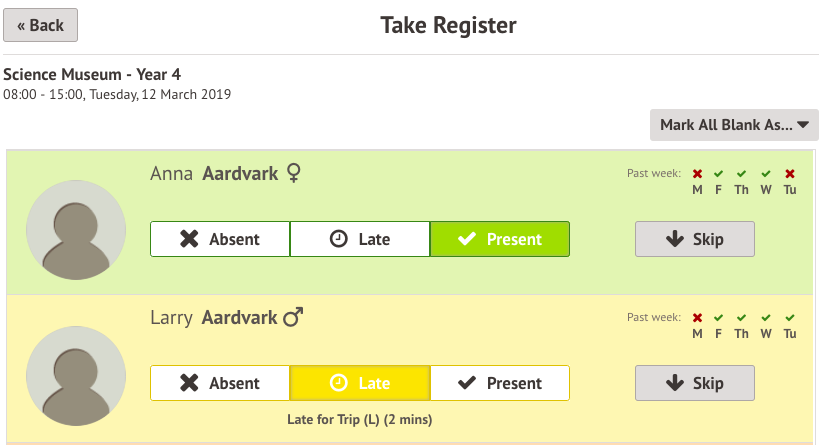Screen dimensions: 823x445
Task: Toggle Larry Aardvark's Late status
Action: [360, 383]
